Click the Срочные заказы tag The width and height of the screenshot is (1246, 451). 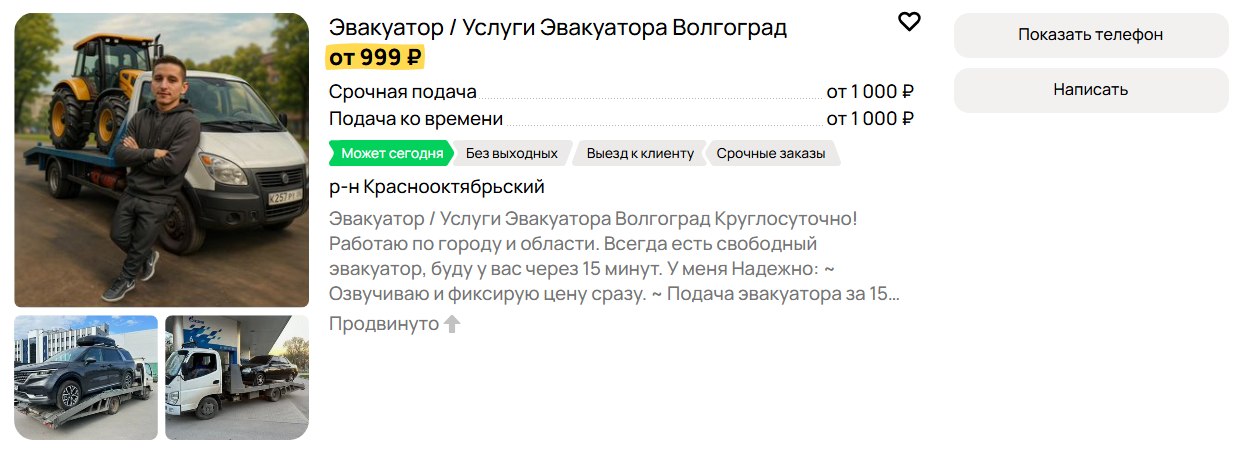pos(771,153)
